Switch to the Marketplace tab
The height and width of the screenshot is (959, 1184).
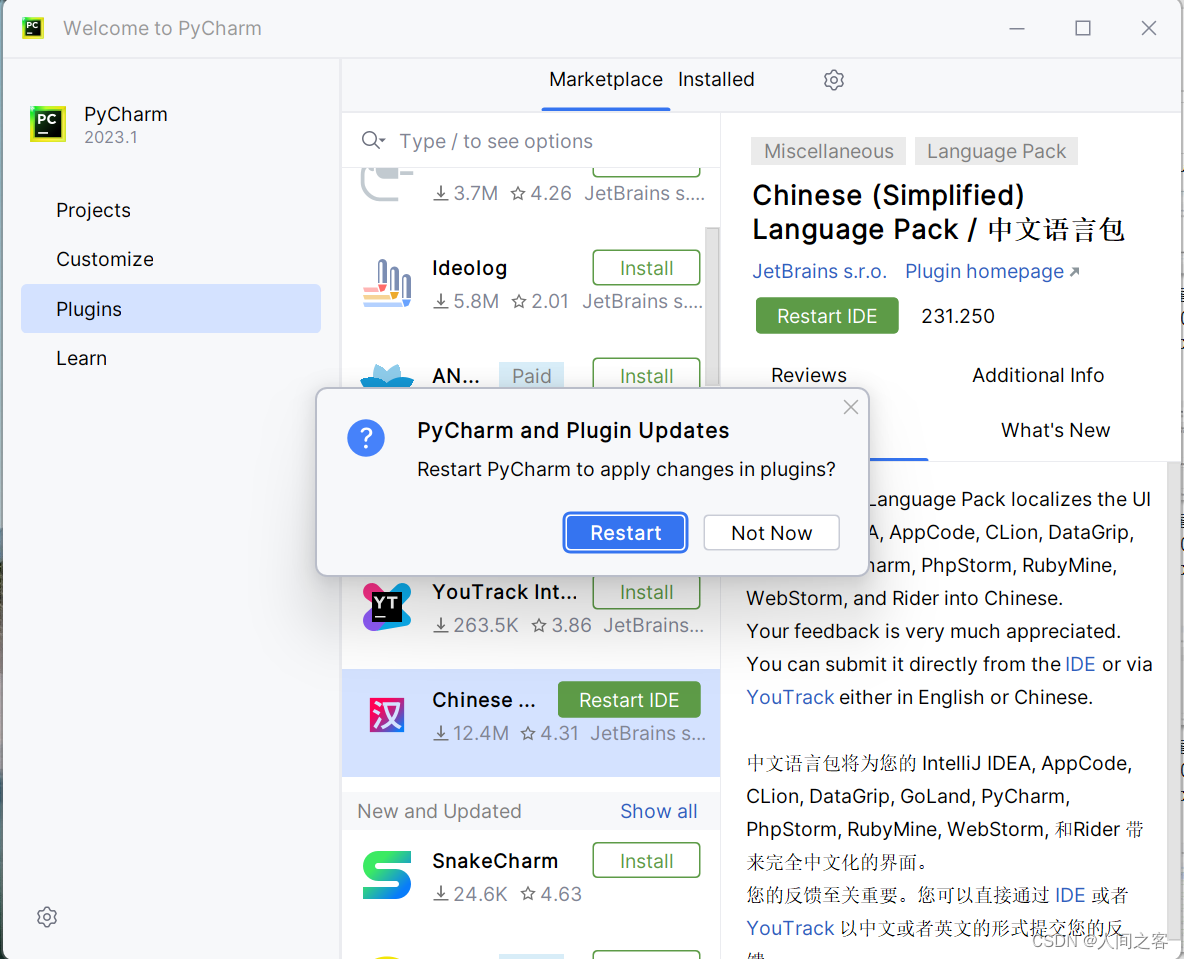[606, 79]
